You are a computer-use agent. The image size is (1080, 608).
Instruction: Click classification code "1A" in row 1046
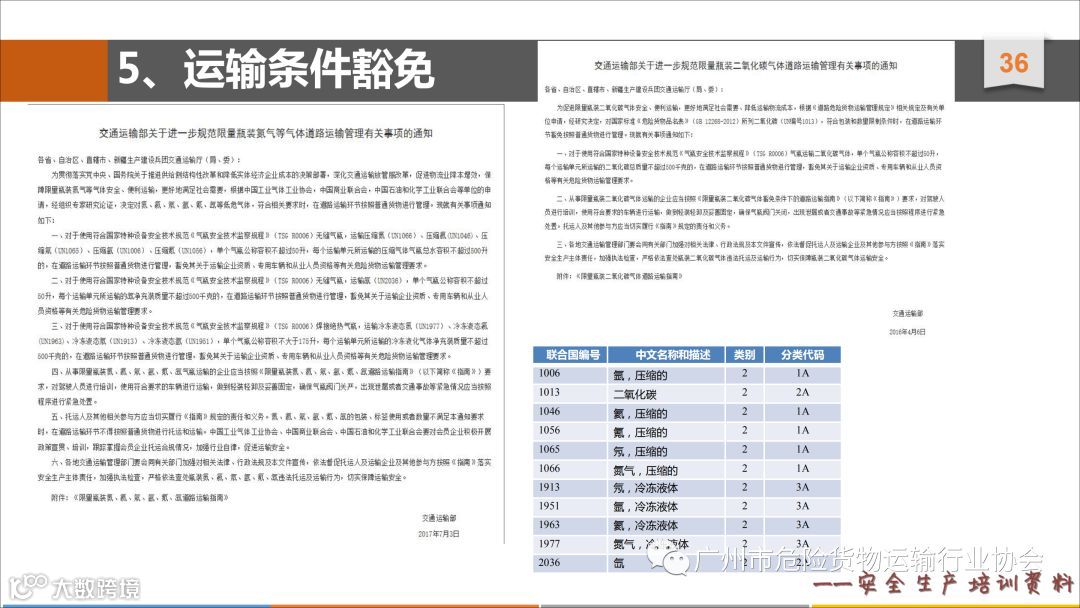pyautogui.click(x=802, y=411)
